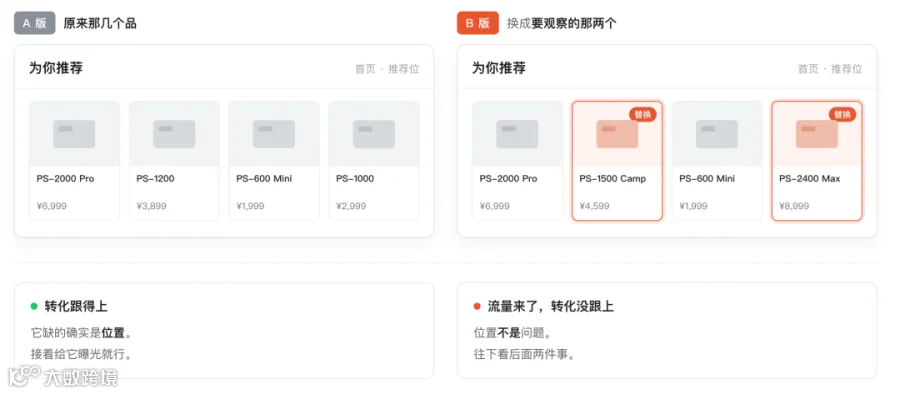
Task: Click the 原来那几个品 title
Action: pos(100,24)
